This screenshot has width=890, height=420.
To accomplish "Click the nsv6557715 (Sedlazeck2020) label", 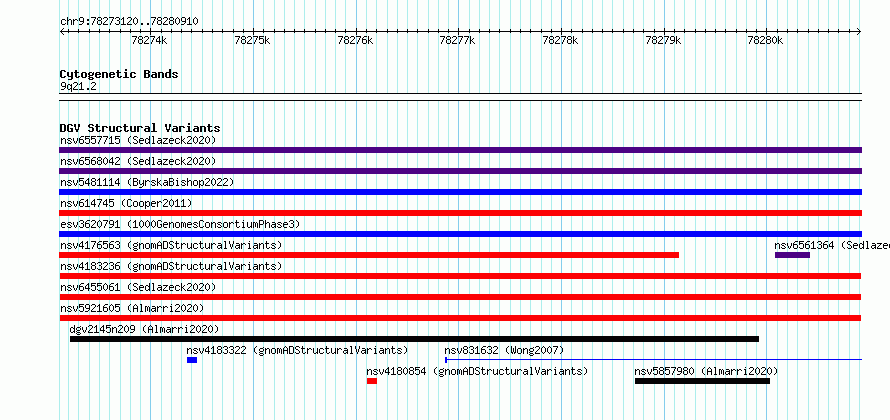I will [138, 140].
